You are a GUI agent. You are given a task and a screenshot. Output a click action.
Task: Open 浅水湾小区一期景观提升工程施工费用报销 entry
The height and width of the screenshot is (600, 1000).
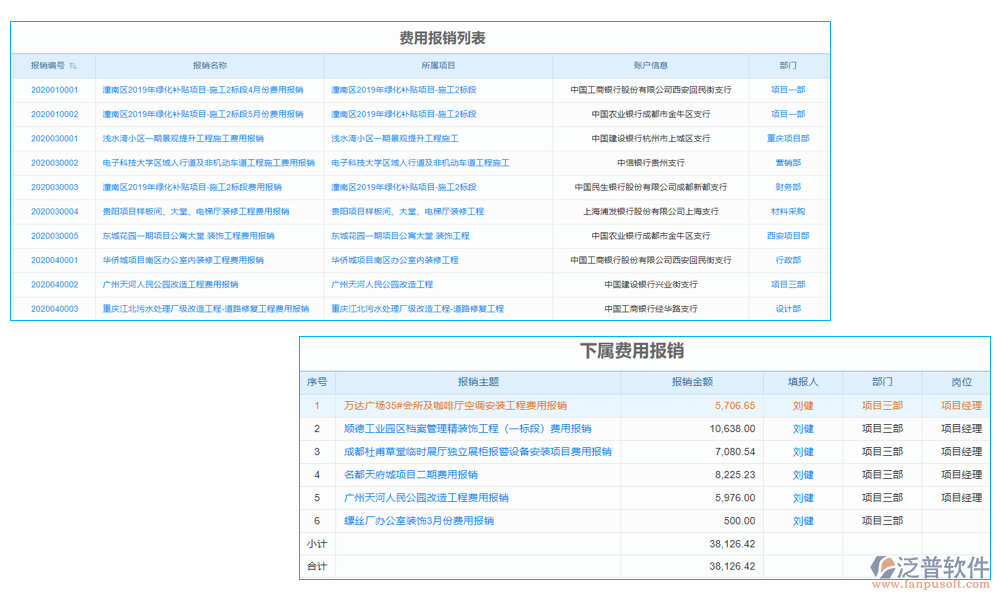click(x=183, y=138)
